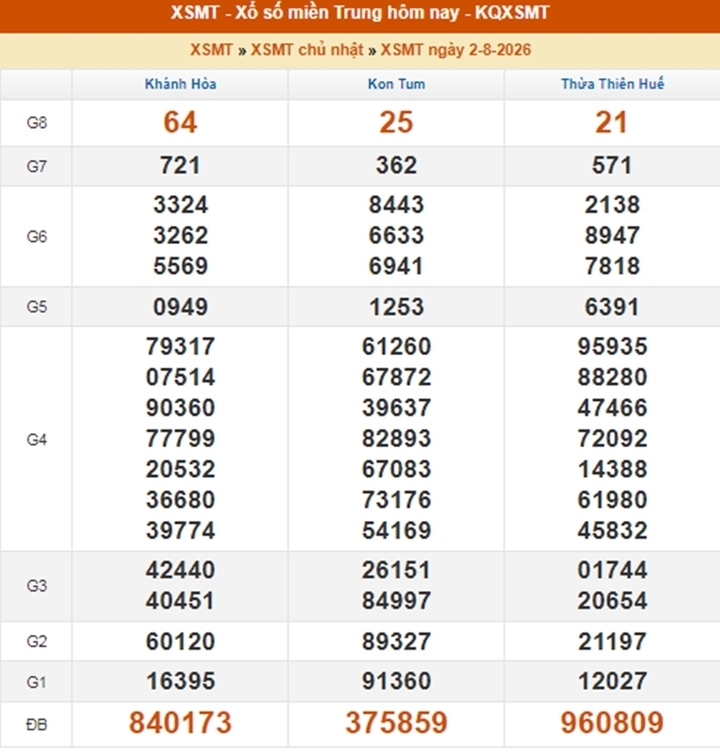Select Khánh Hòa G7 number 721

180,166
